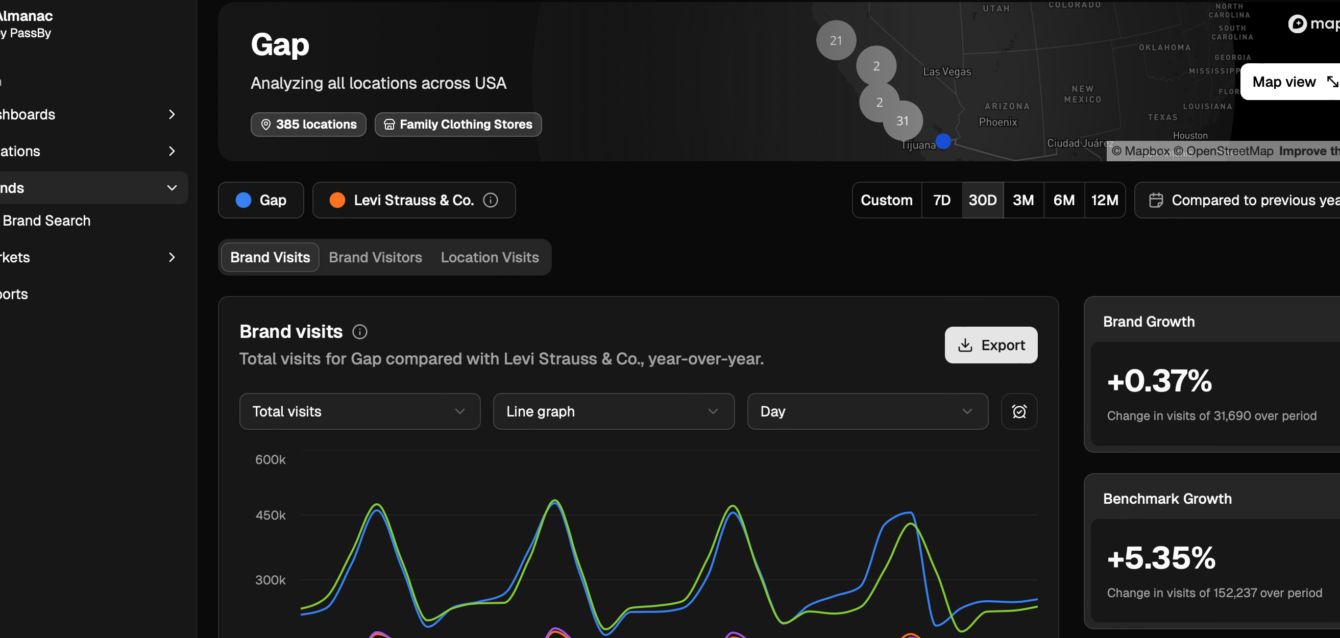Collapse the Brands sidebar section chevron
The width and height of the screenshot is (1340, 638).
tap(172, 188)
